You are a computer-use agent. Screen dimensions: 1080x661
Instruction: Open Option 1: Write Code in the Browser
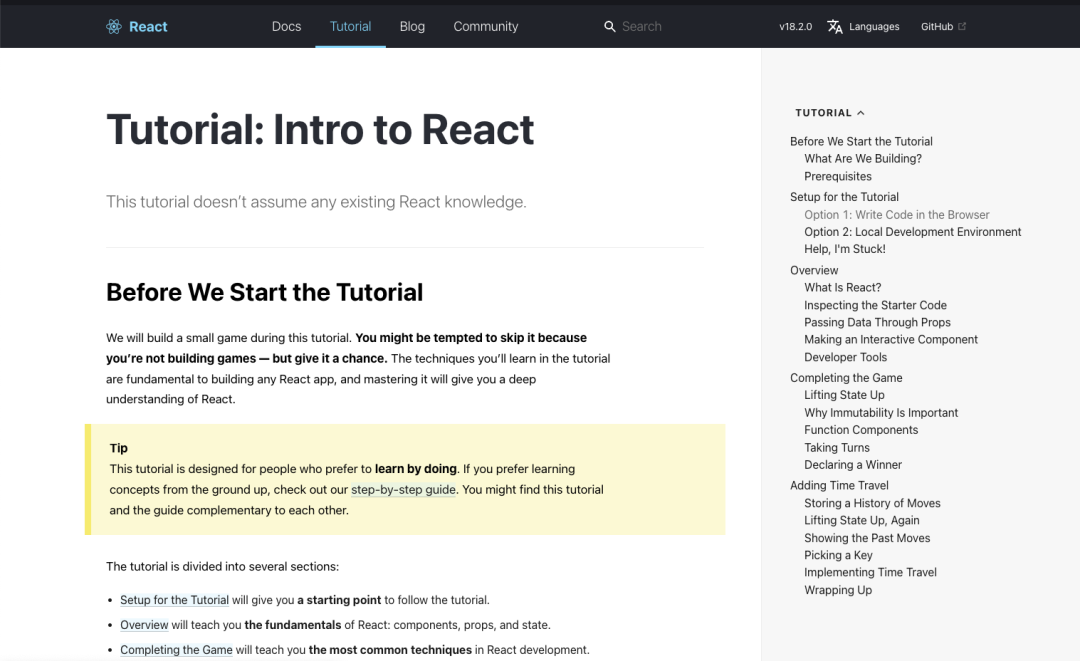(896, 215)
